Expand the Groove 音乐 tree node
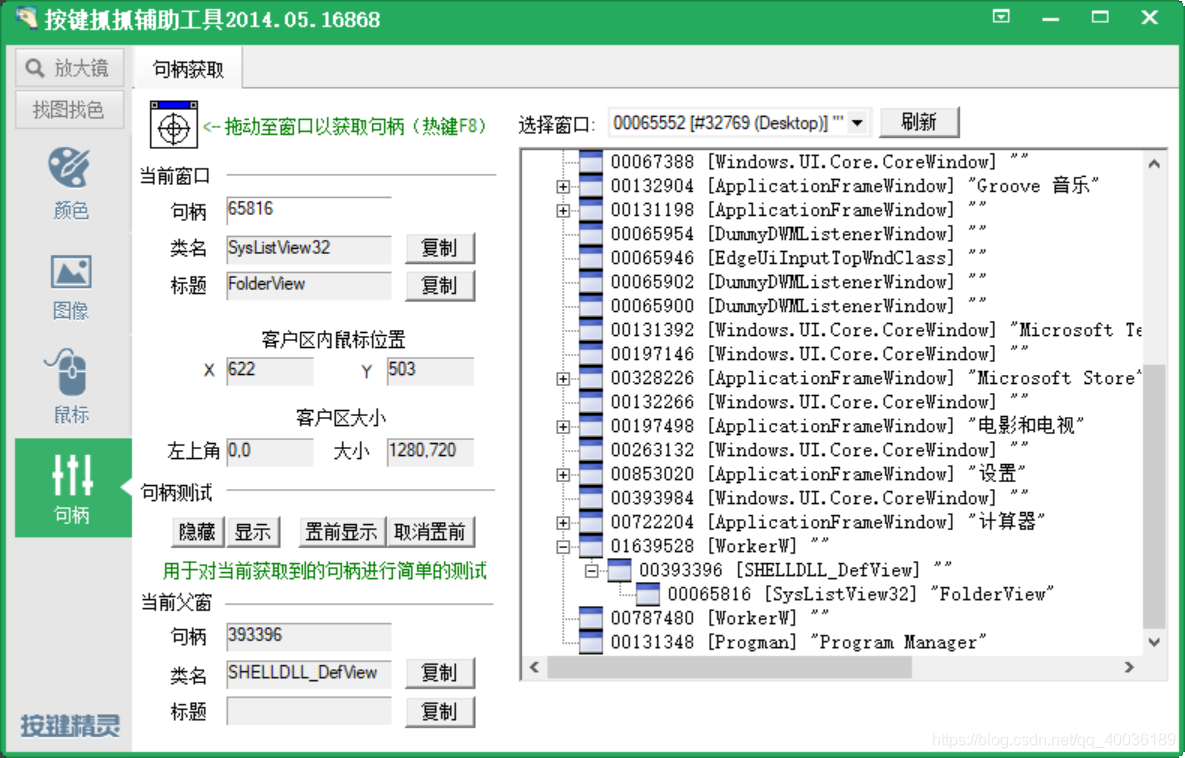Viewport: 1185px width, 758px height. coord(565,186)
